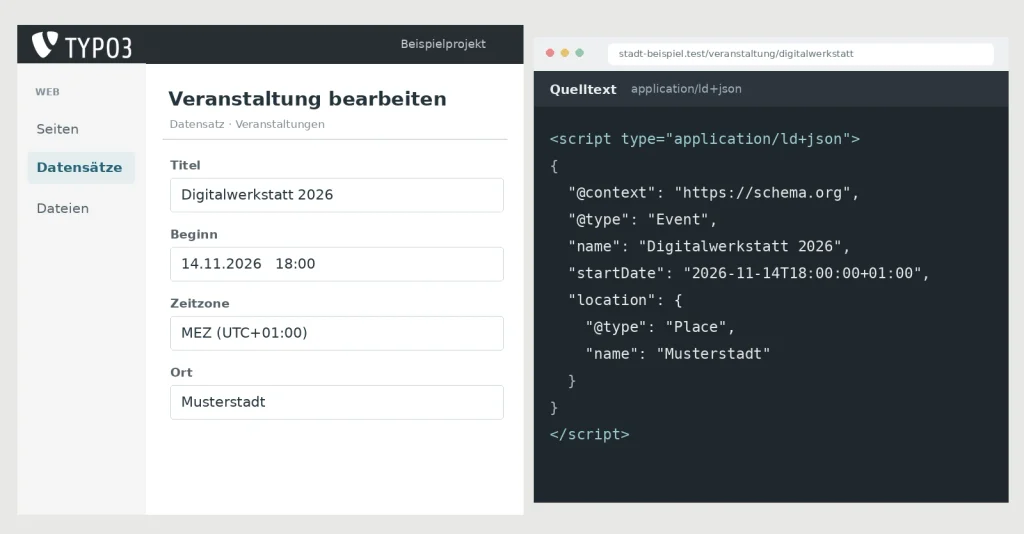Click the green window dot in browser
1024x534 pixels.
click(579, 53)
